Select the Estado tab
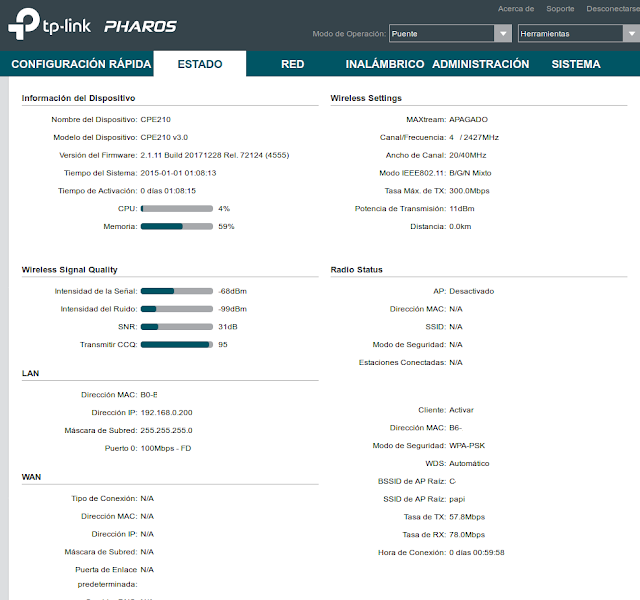The width and height of the screenshot is (640, 600). [x=200, y=64]
